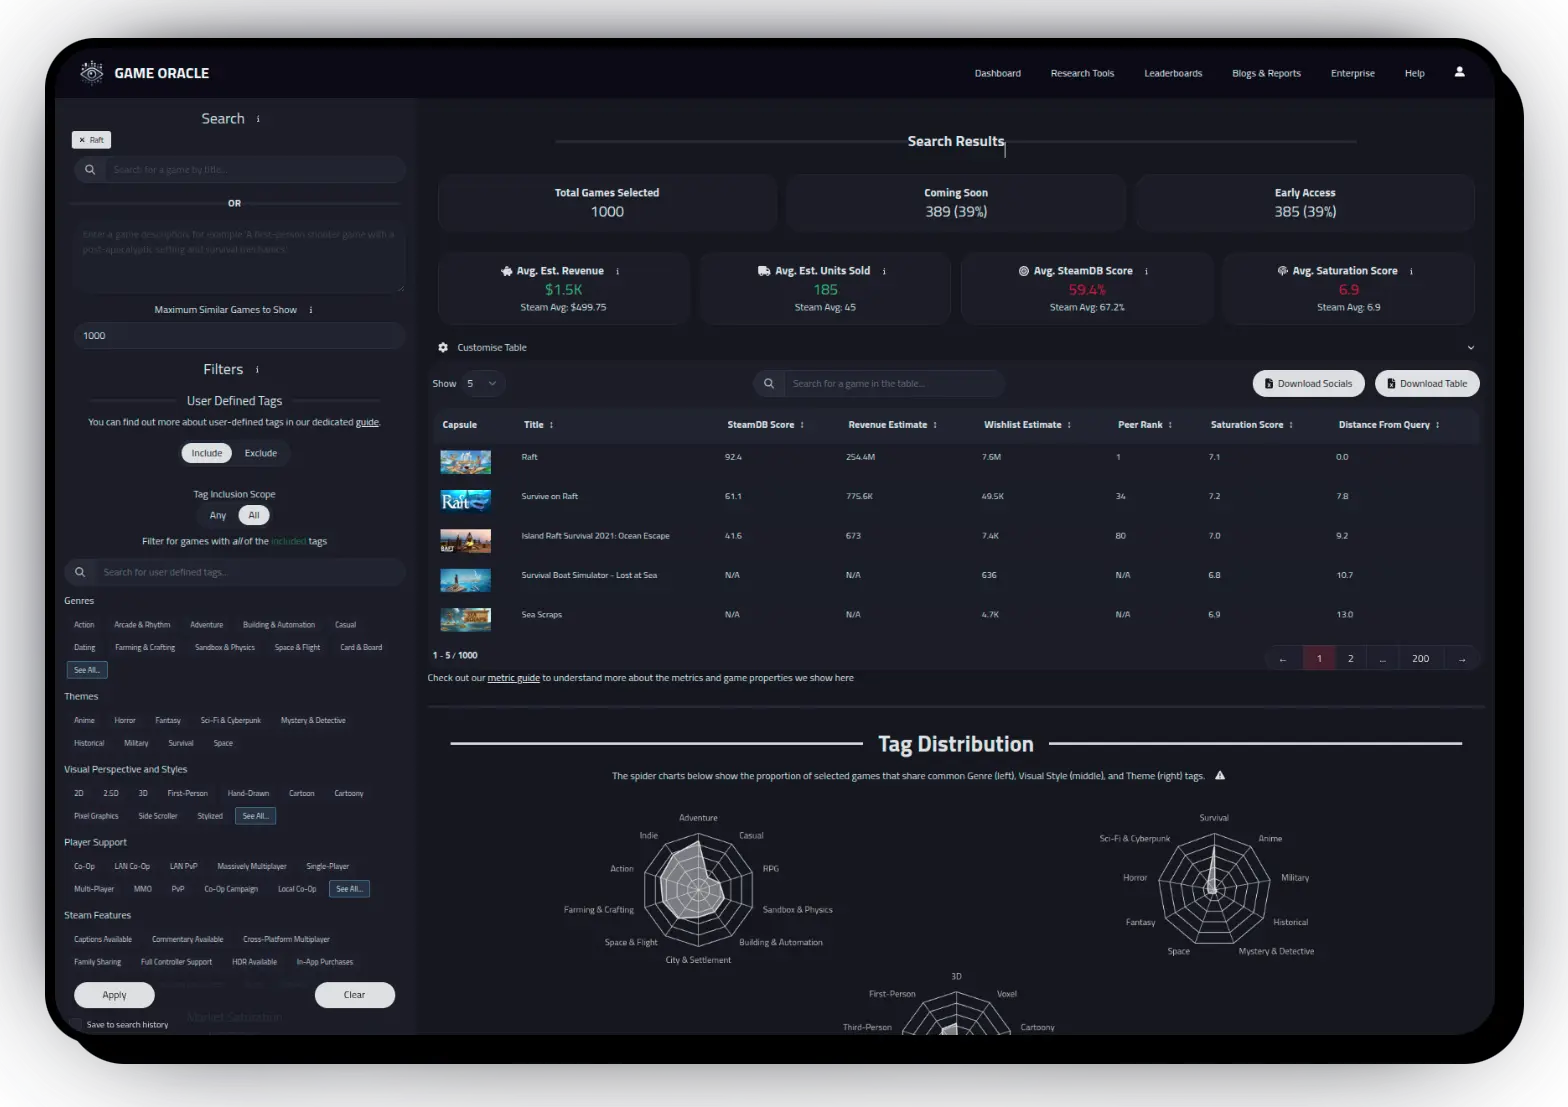Click the Download Socials button

[x=1309, y=384]
